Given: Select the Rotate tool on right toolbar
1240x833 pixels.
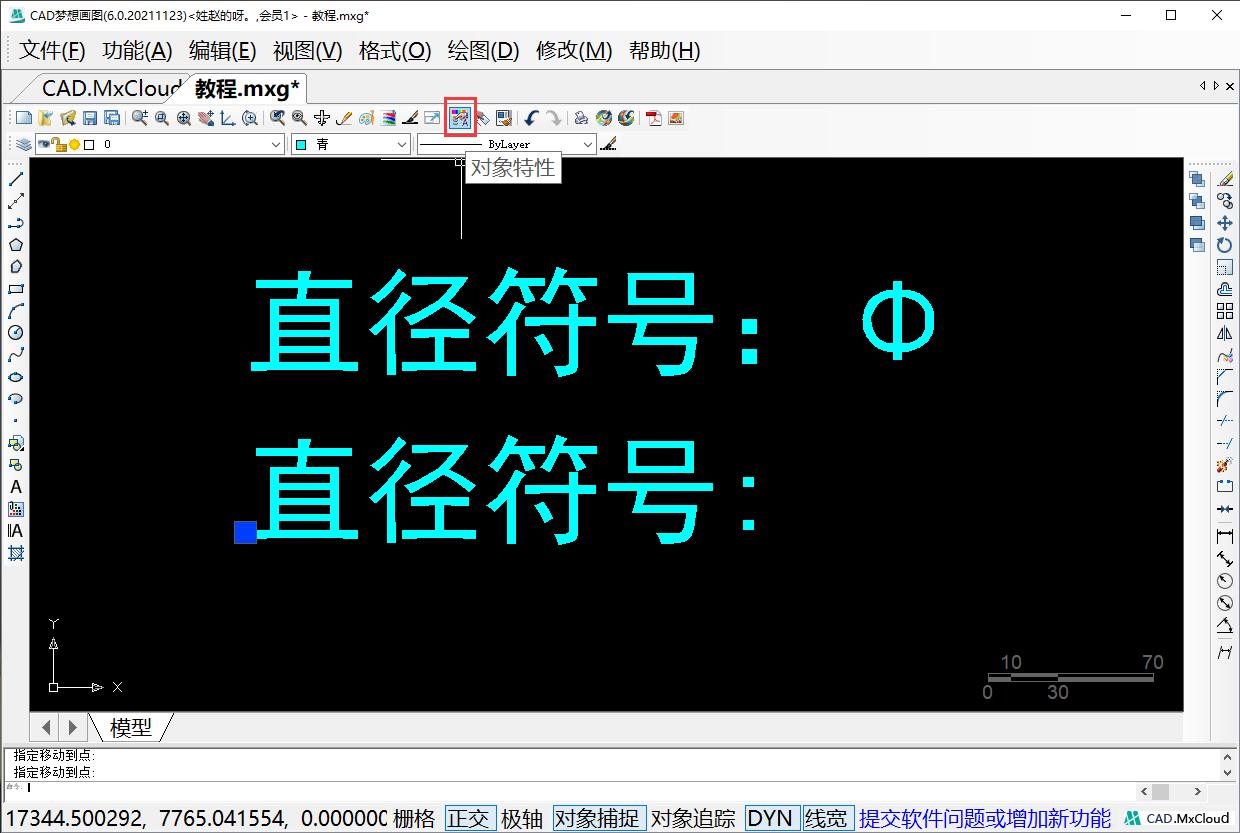Looking at the screenshot, I should (1224, 245).
